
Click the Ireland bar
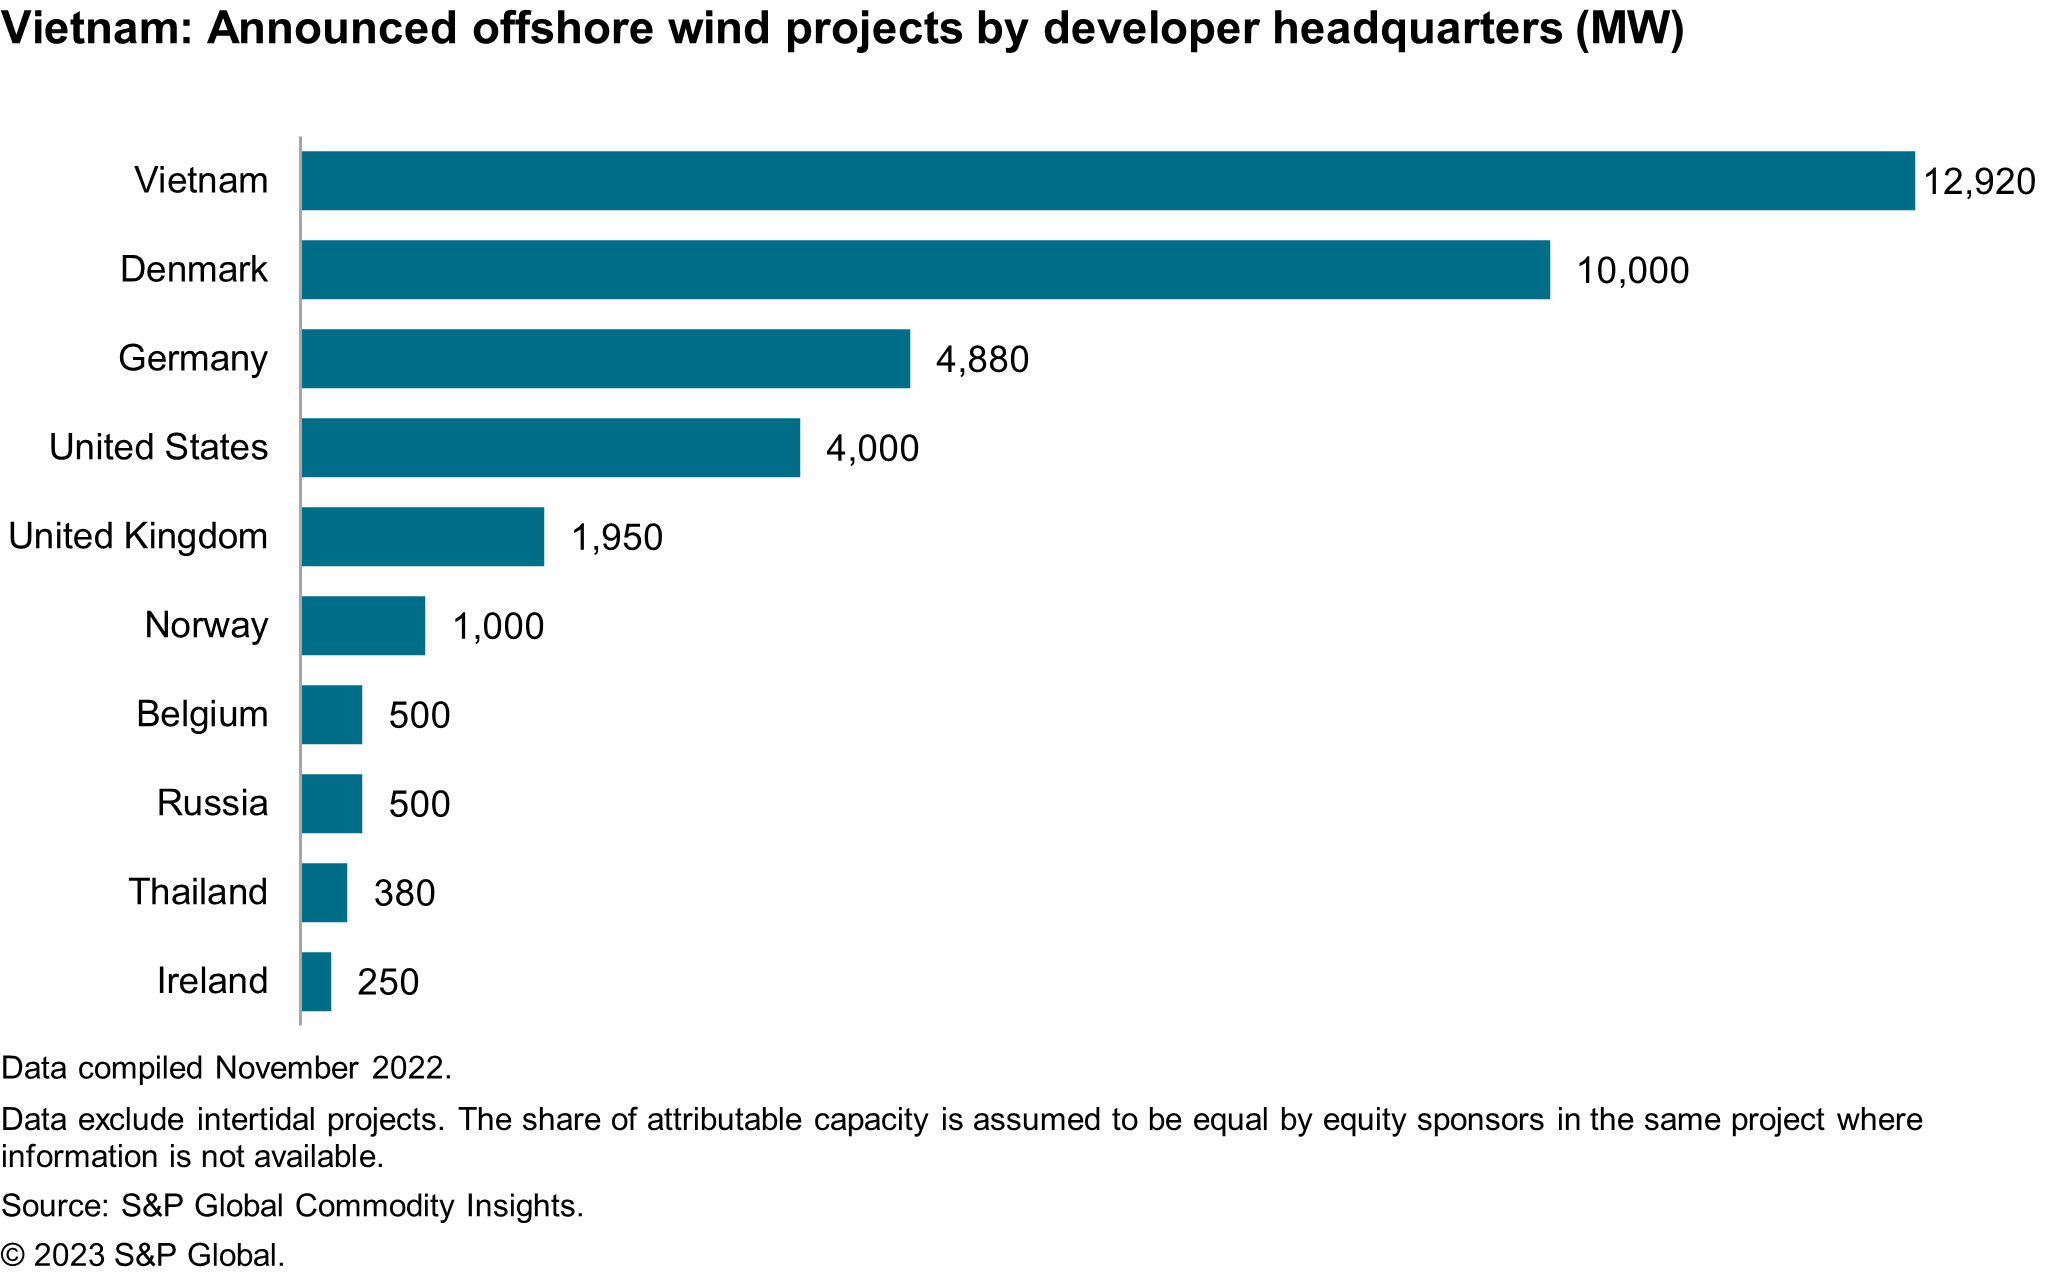tap(316, 982)
